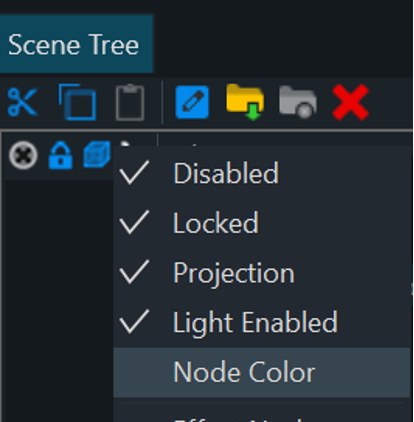Screen dimensions: 414x422
Task: Switch to the Scene Tree tab
Action: pos(74,44)
